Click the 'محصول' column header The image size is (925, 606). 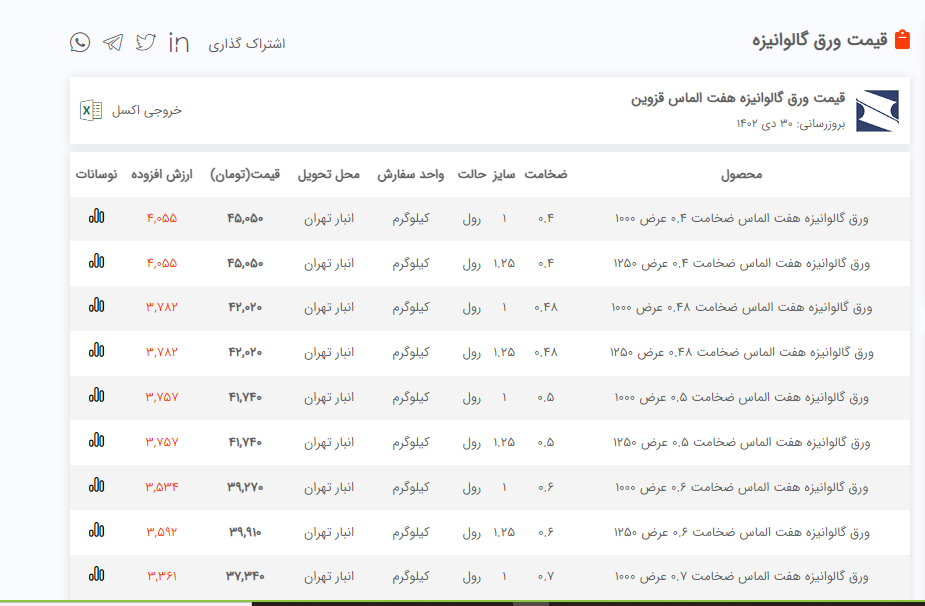(x=741, y=174)
